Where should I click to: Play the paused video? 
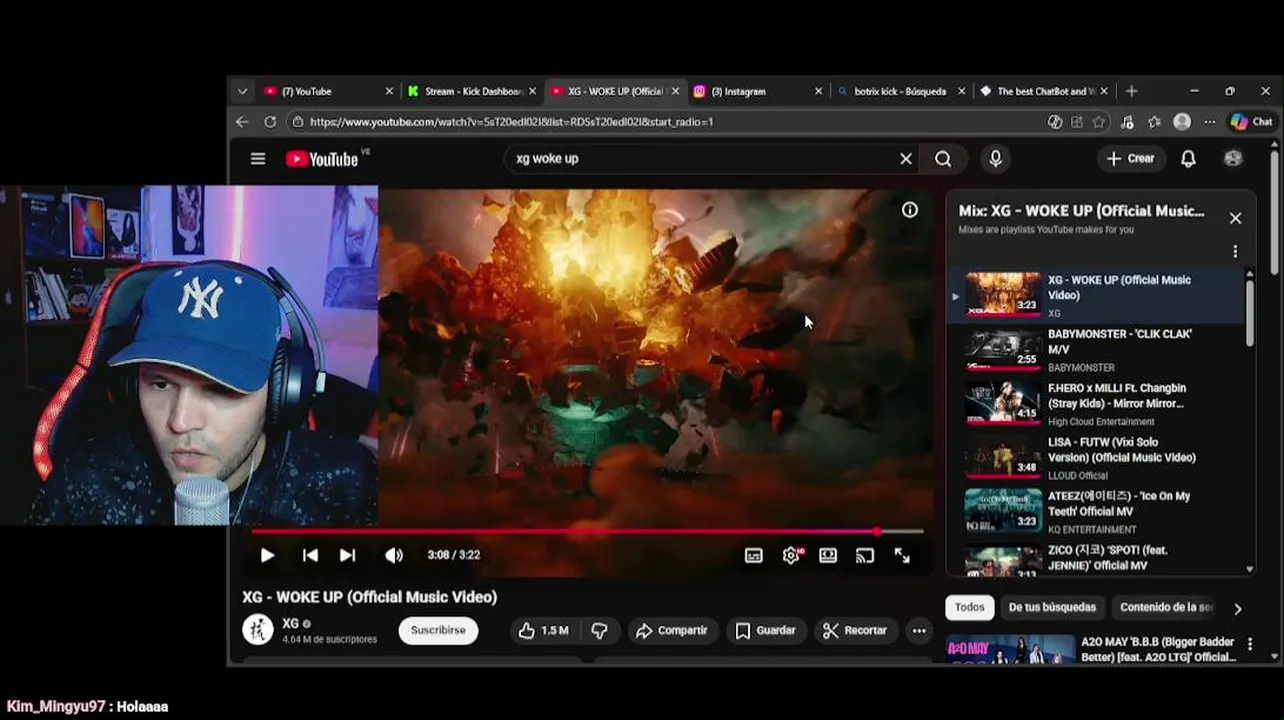point(267,555)
